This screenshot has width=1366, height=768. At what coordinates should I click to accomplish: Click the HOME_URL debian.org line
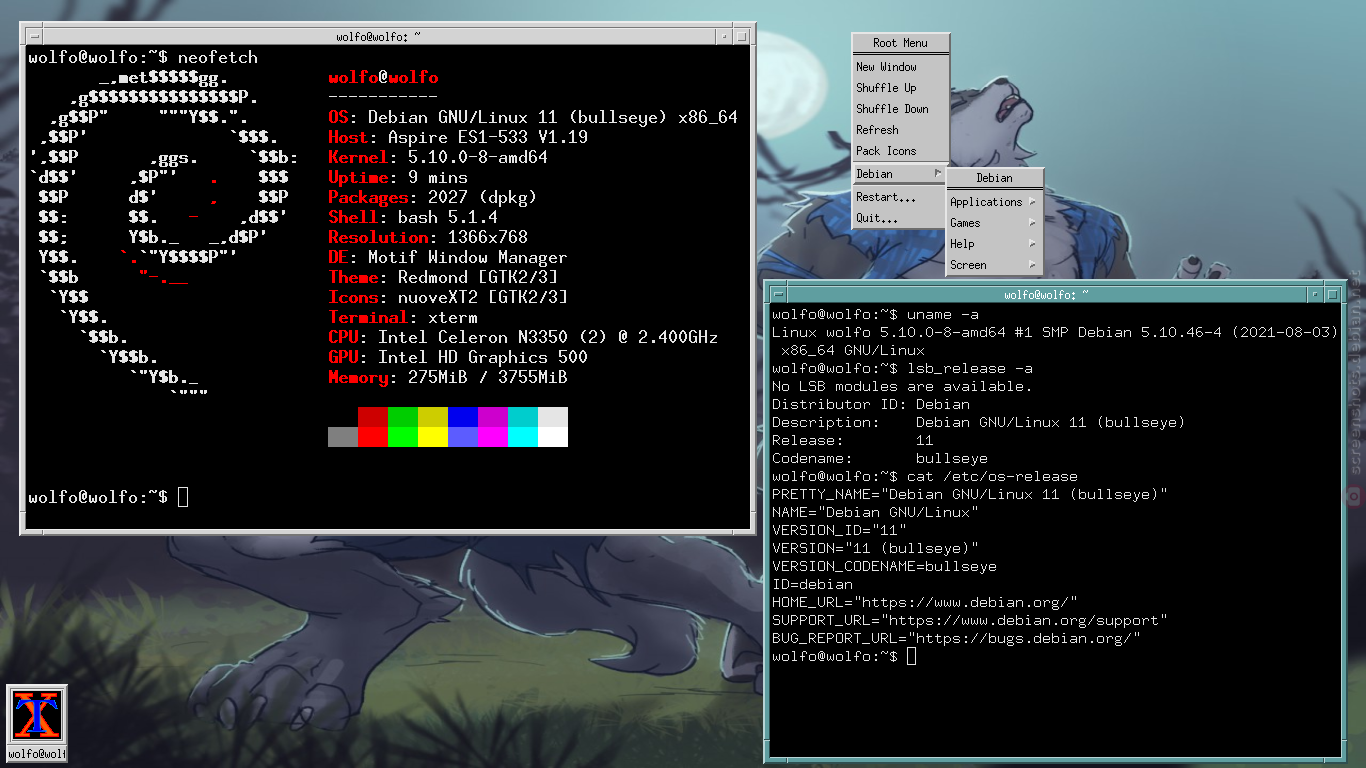(925, 602)
